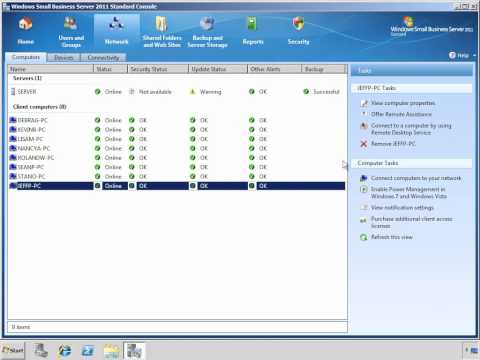Select the JEFFP-PC computer
This screenshot has width=480, height=360.
pyautogui.click(x=177, y=186)
